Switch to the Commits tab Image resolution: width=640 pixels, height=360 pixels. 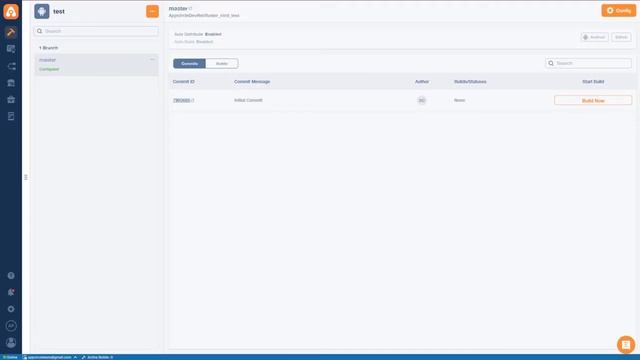point(189,64)
